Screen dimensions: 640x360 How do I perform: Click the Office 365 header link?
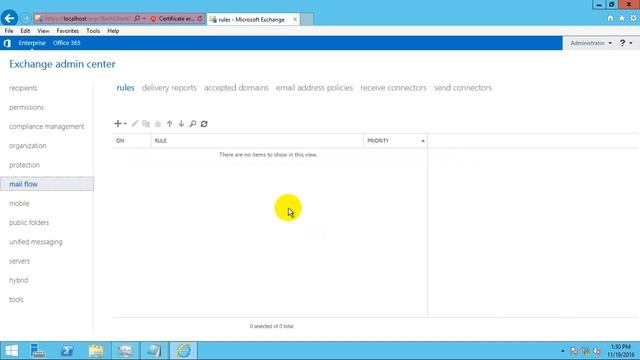pyautogui.click(x=67, y=43)
